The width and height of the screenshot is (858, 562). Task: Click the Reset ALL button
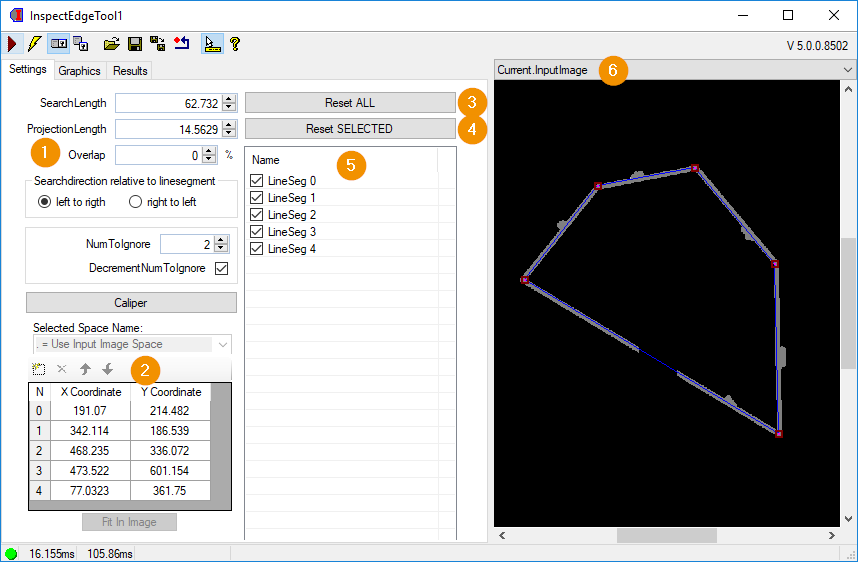coord(350,103)
